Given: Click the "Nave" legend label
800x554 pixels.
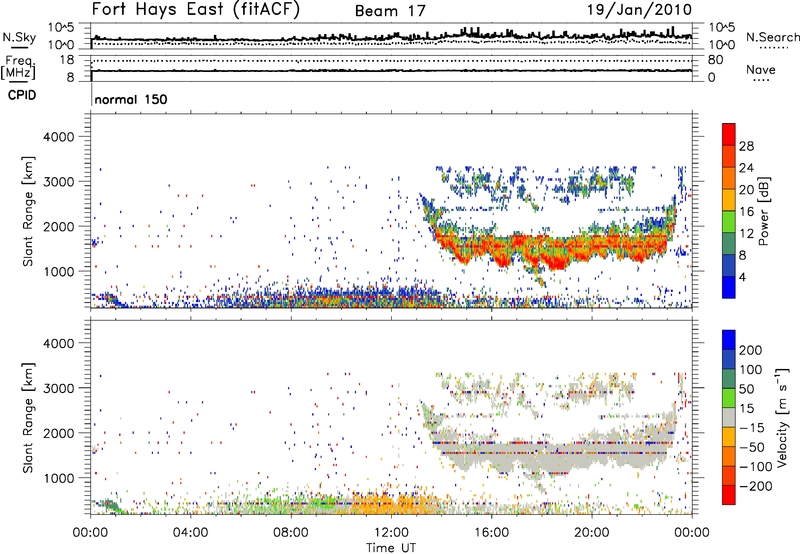Looking at the screenshot, I should tap(761, 70).
